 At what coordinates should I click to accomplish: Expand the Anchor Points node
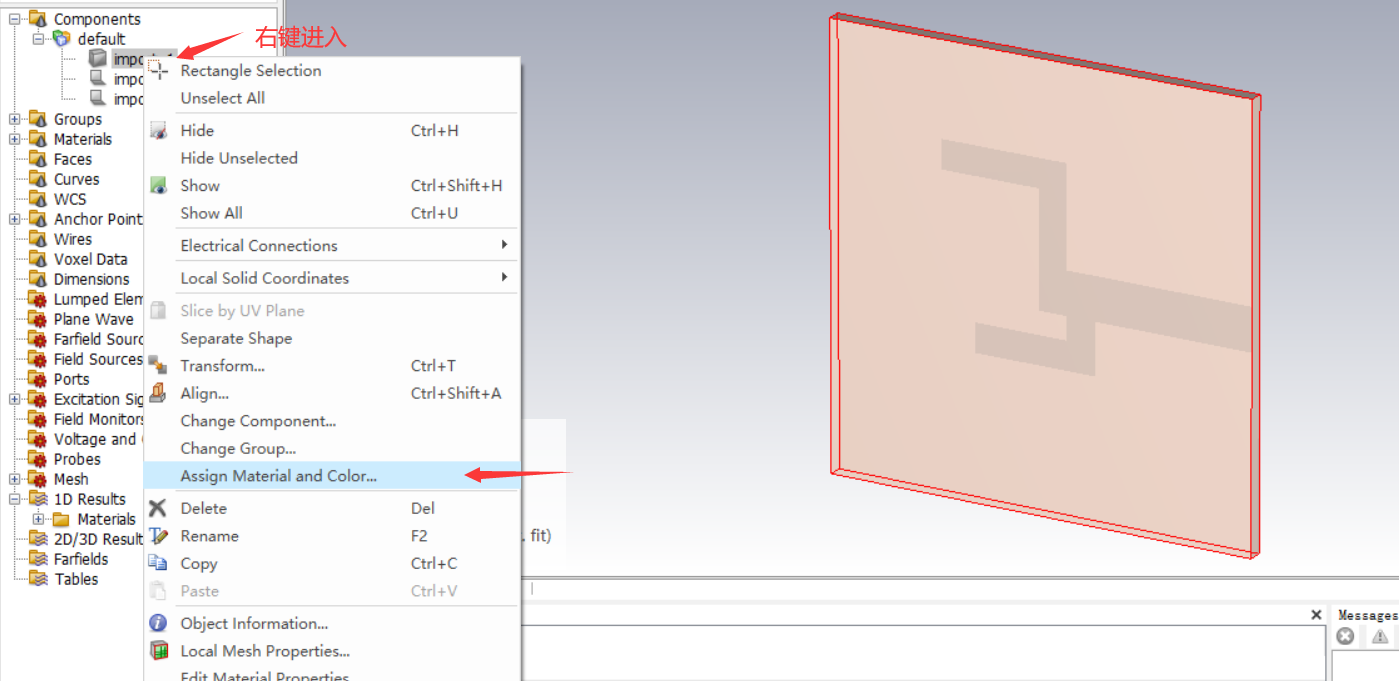[x=15, y=219]
